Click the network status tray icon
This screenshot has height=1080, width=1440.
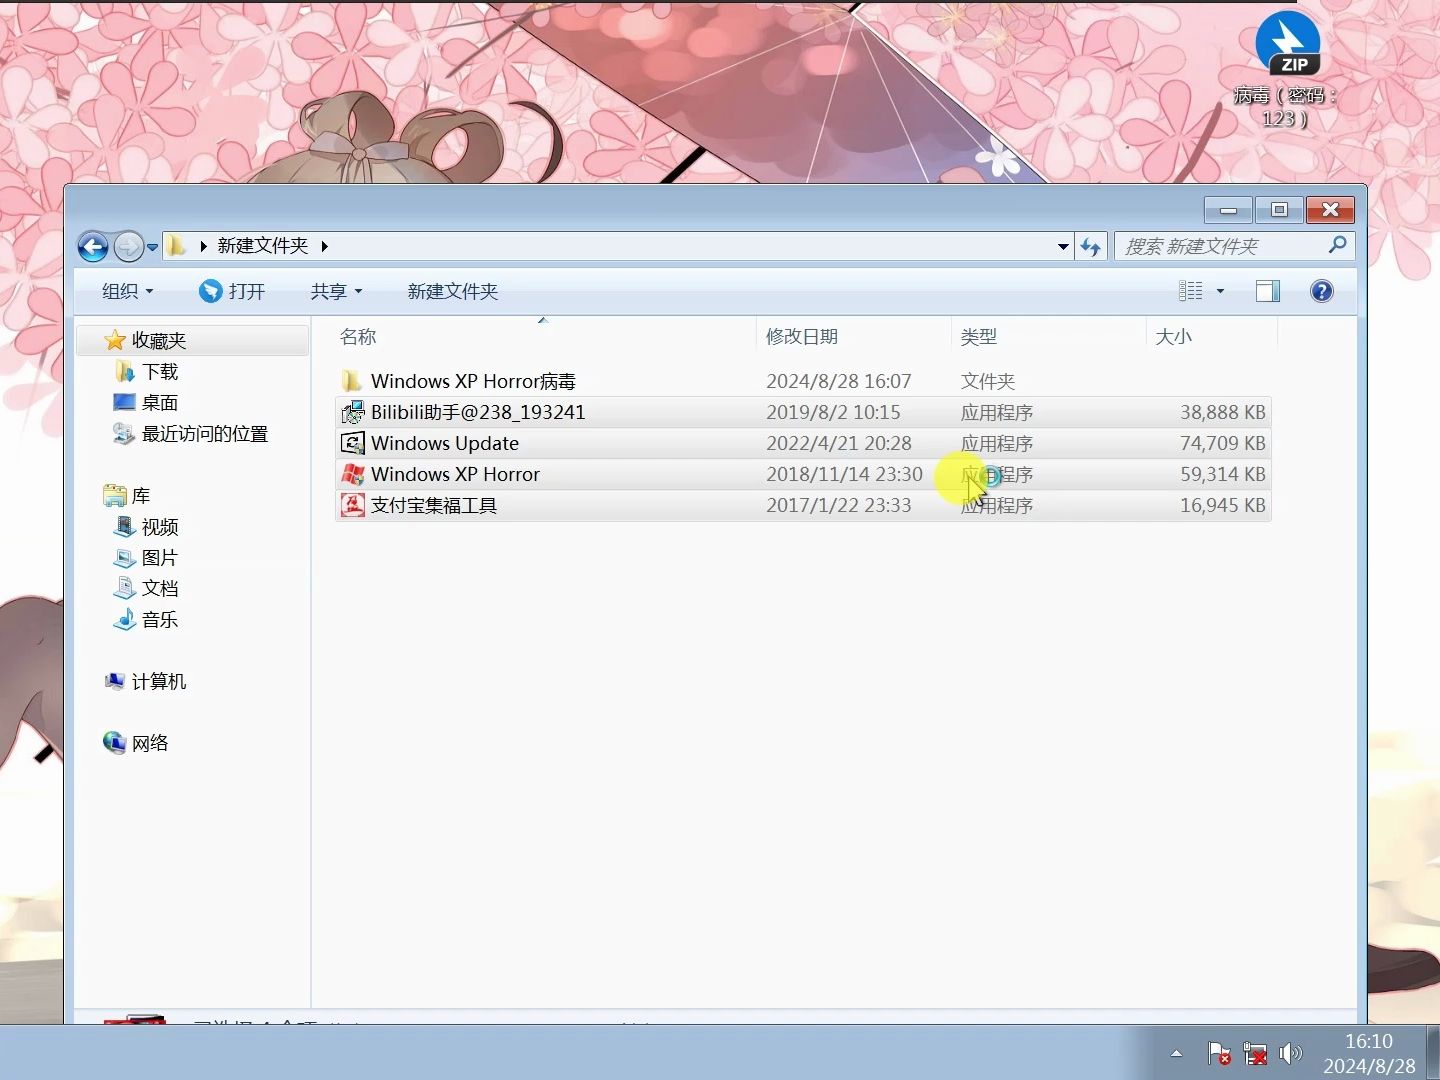(x=1255, y=1053)
